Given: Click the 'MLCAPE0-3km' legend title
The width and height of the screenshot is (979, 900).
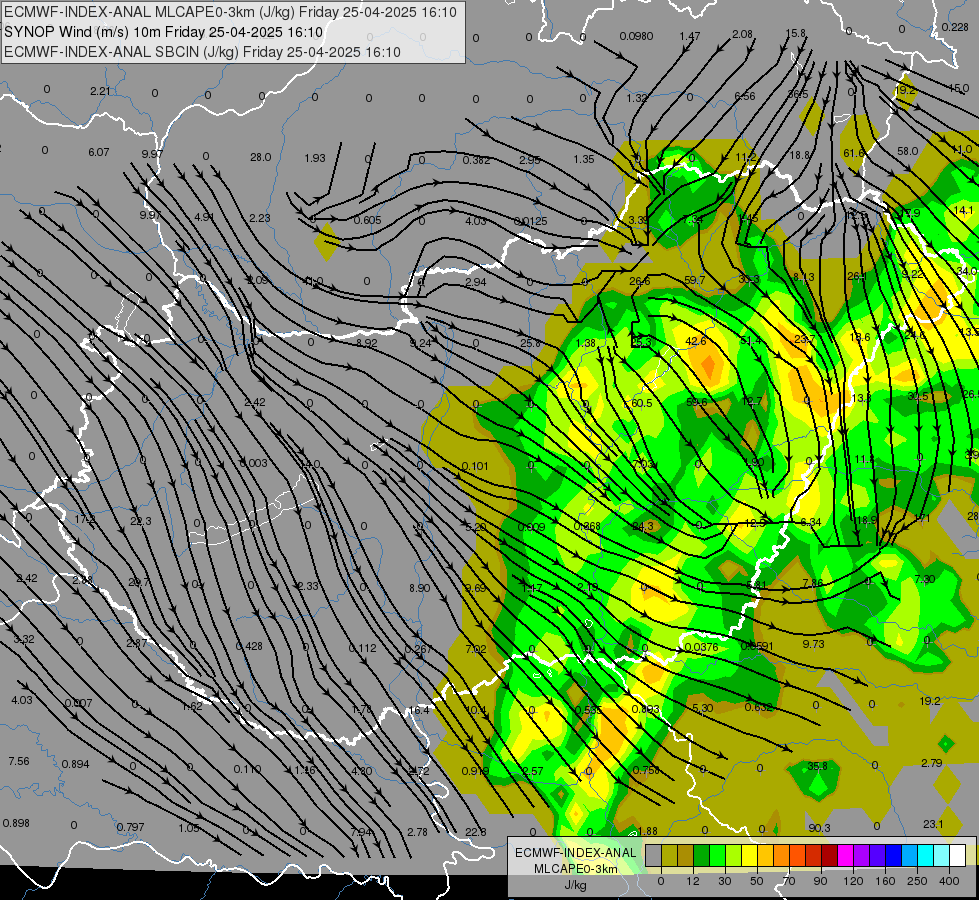Looking at the screenshot, I should (x=576, y=869).
